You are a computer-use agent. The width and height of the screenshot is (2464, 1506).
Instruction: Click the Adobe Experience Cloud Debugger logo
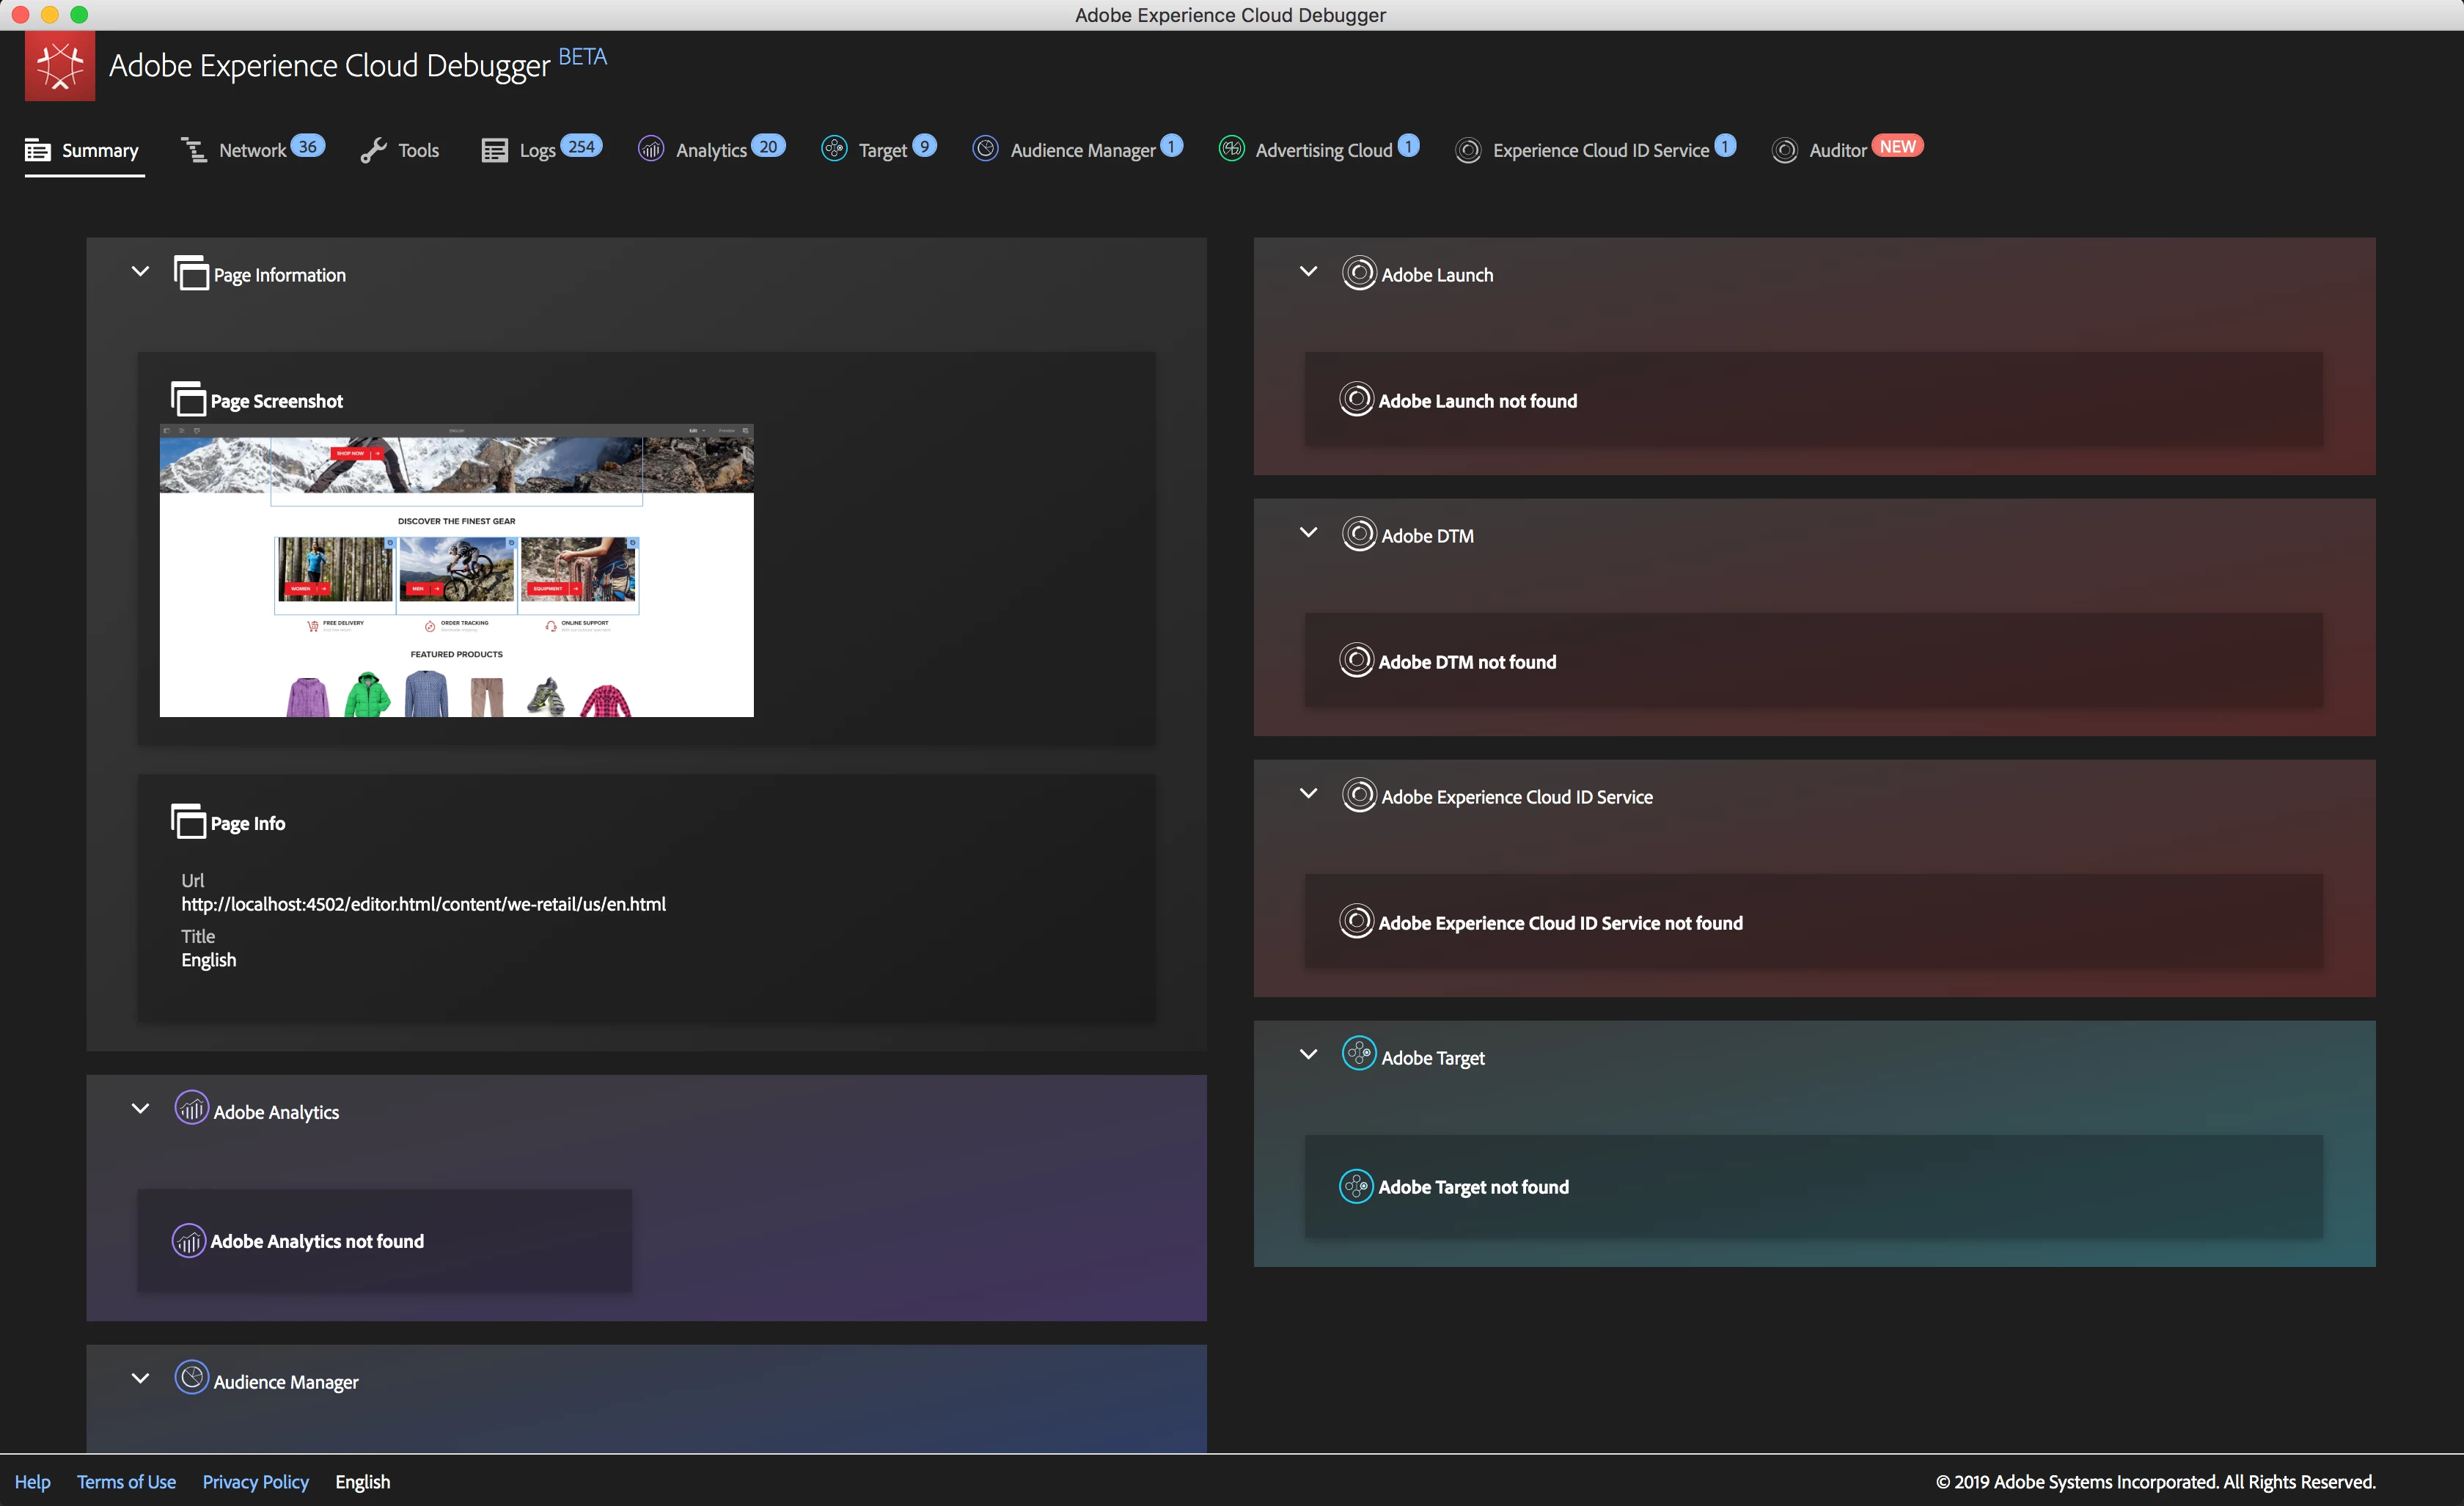pos(60,65)
